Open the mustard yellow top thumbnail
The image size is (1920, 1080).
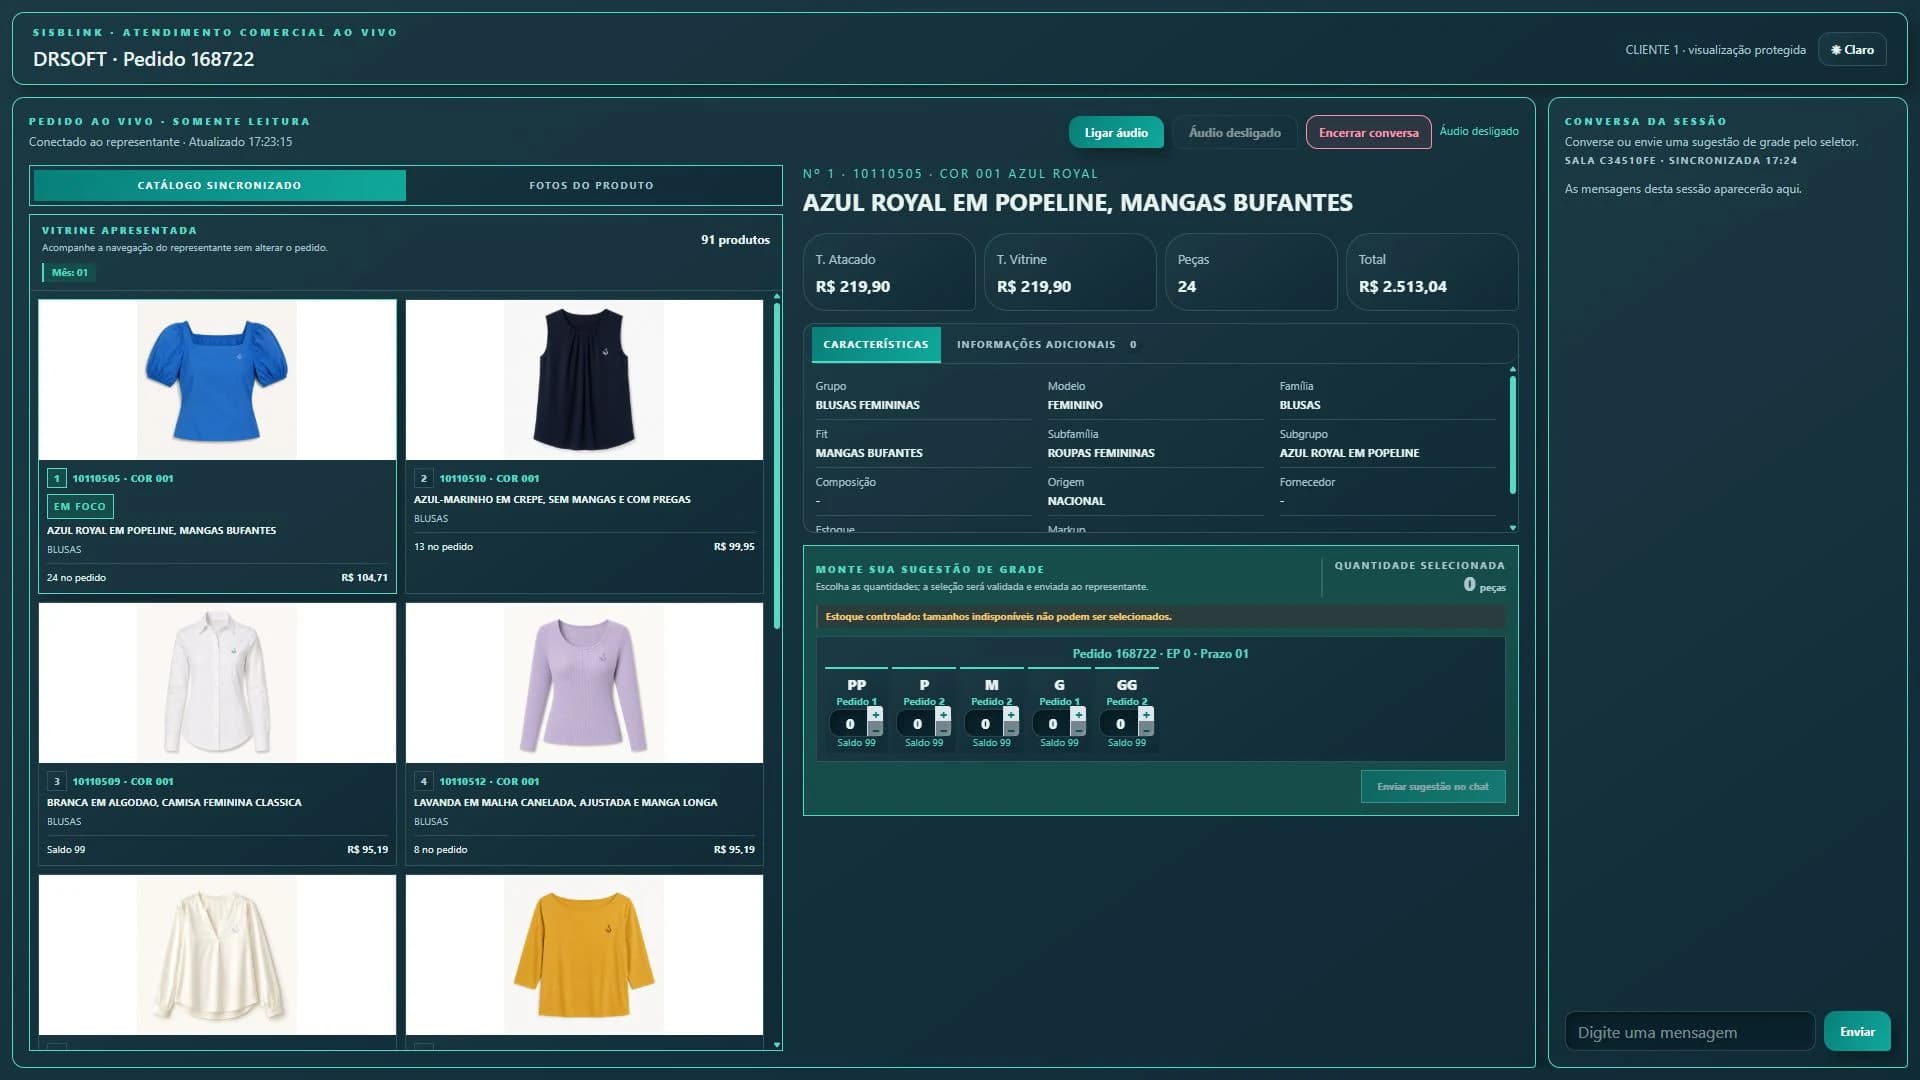pyautogui.click(x=584, y=955)
